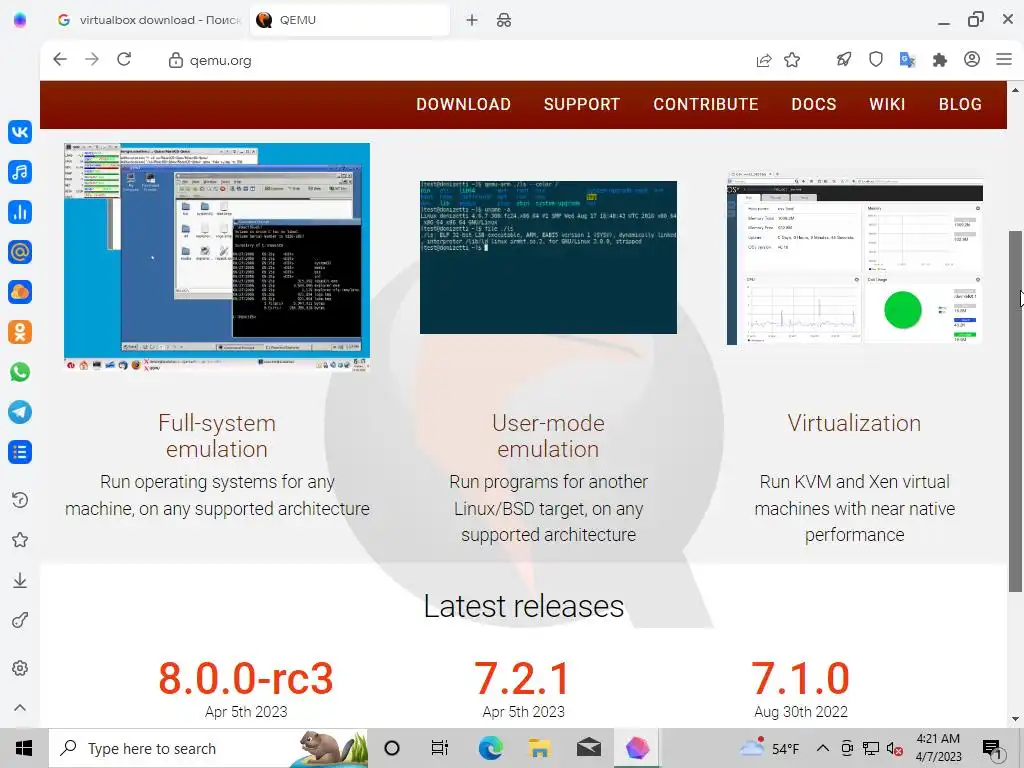This screenshot has height=768, width=1024.
Task: Open the blue list sidebar icon
Action: (20, 452)
